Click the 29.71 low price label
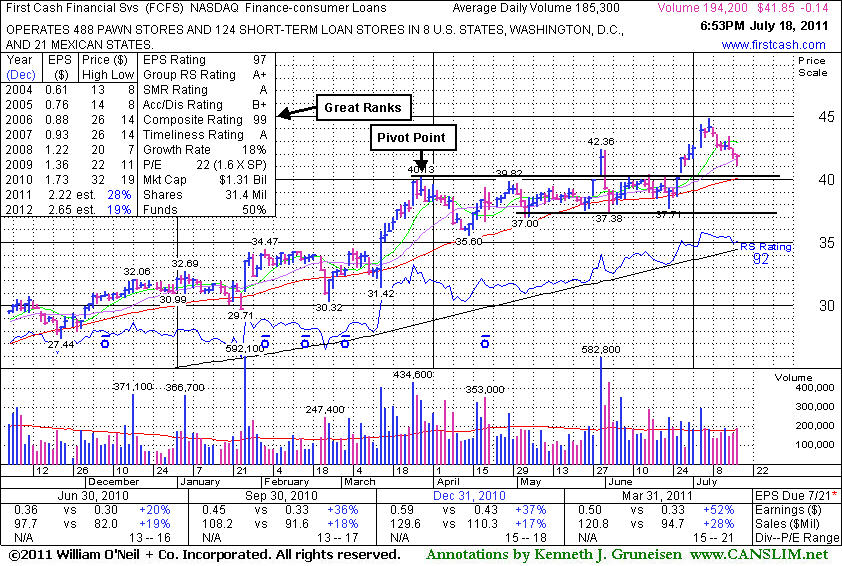The height and width of the screenshot is (566, 842). point(240,315)
